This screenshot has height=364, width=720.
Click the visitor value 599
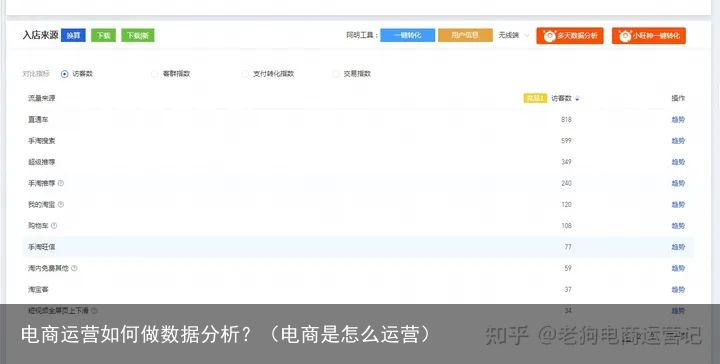point(566,141)
